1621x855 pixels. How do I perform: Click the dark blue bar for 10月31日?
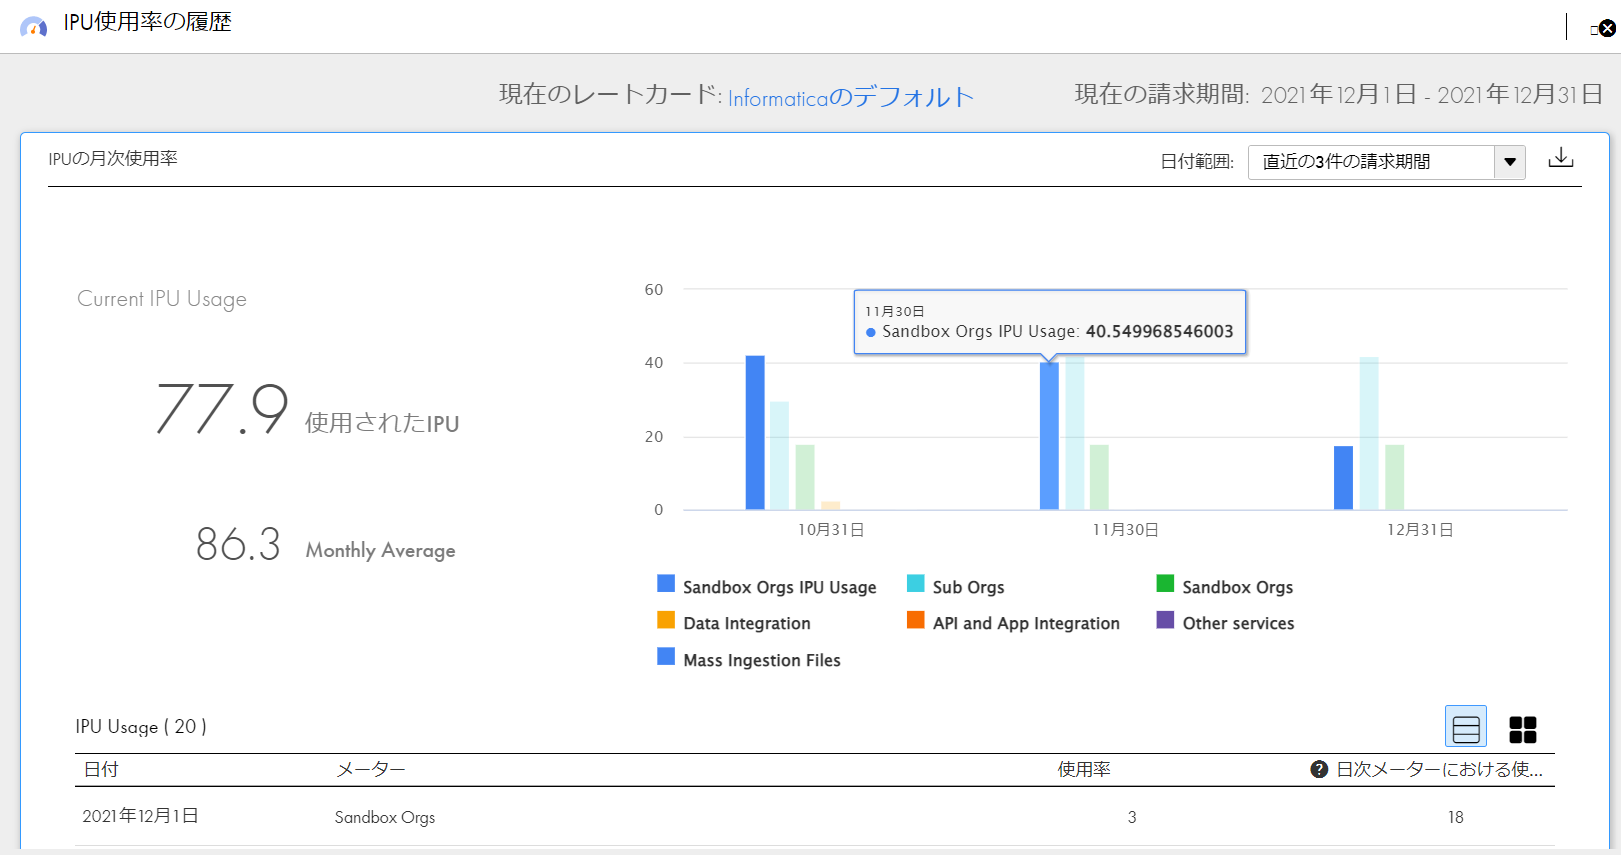pyautogui.click(x=755, y=433)
